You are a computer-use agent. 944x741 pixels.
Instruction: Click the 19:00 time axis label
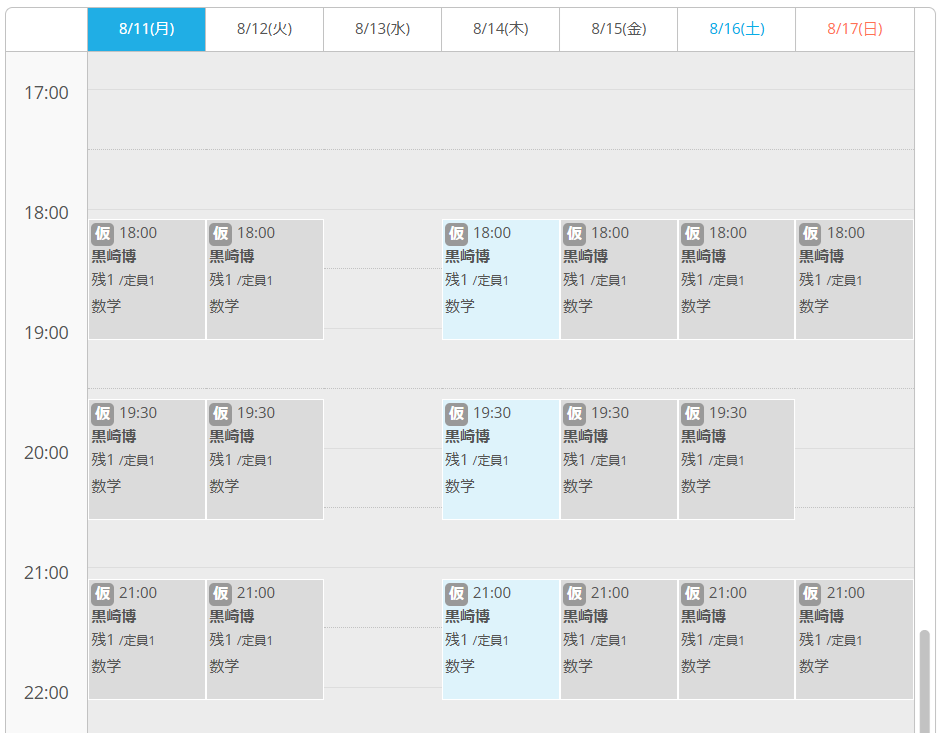[46, 332]
